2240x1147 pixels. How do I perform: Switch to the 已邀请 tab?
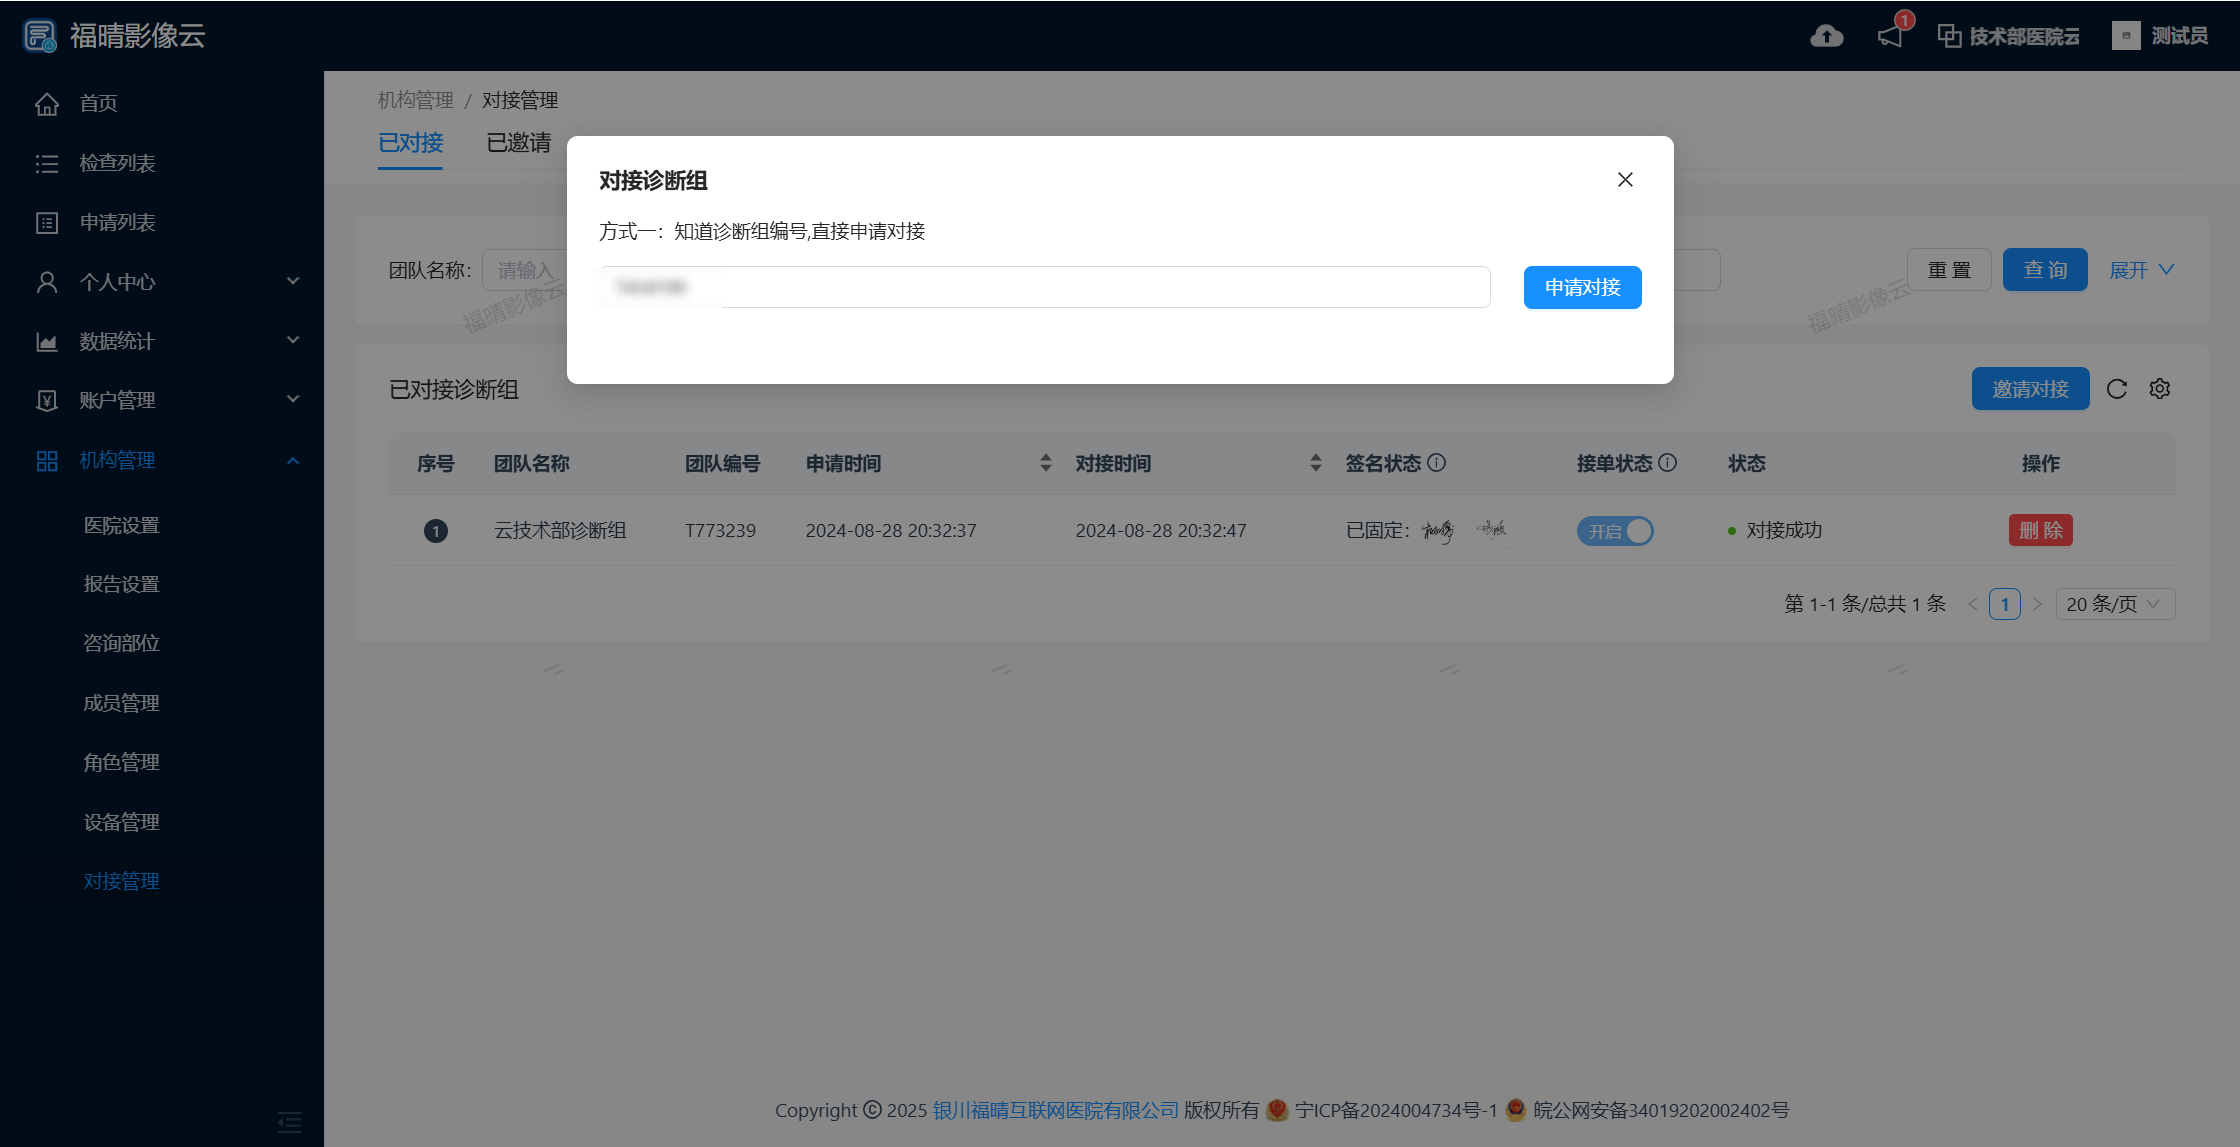click(x=518, y=143)
